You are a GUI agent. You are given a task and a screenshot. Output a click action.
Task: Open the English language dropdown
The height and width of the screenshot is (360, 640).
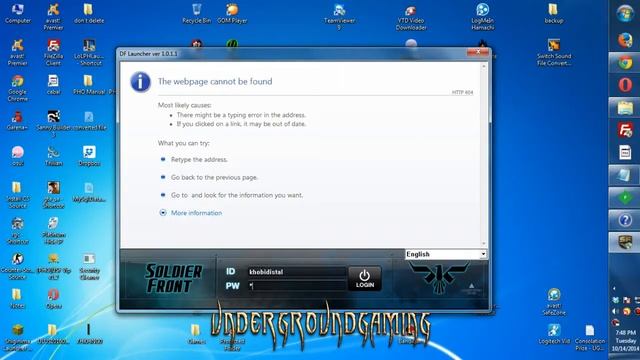click(x=446, y=254)
